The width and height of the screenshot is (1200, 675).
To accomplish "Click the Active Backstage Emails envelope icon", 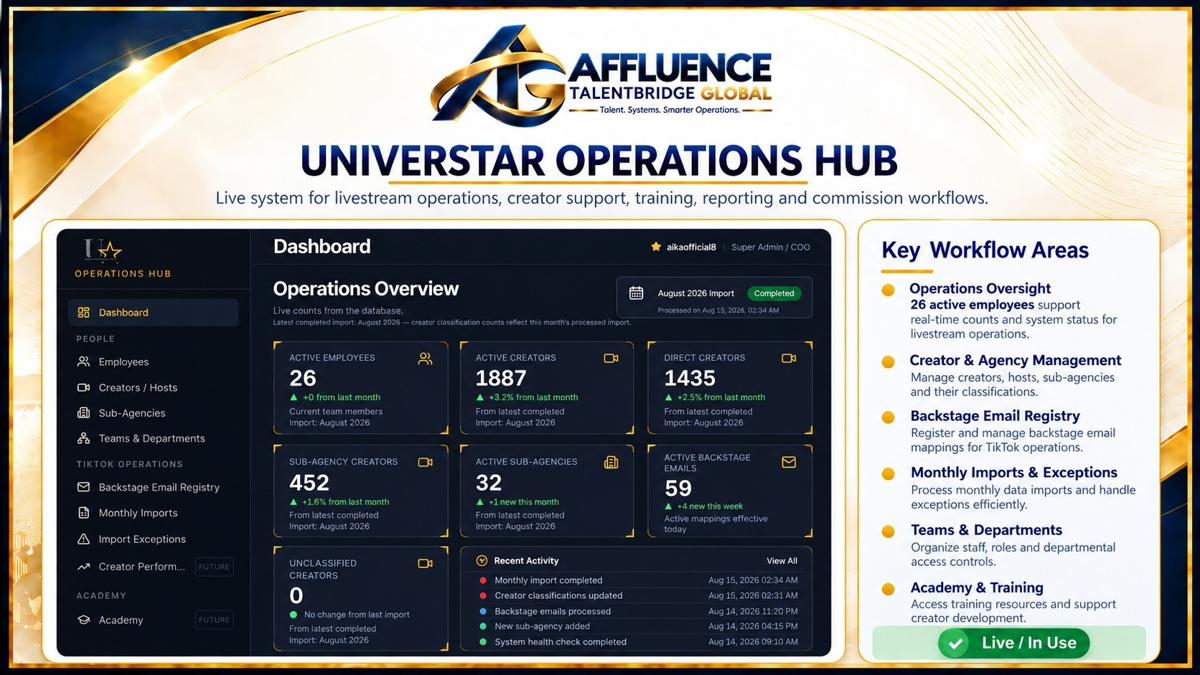I will tap(788, 462).
